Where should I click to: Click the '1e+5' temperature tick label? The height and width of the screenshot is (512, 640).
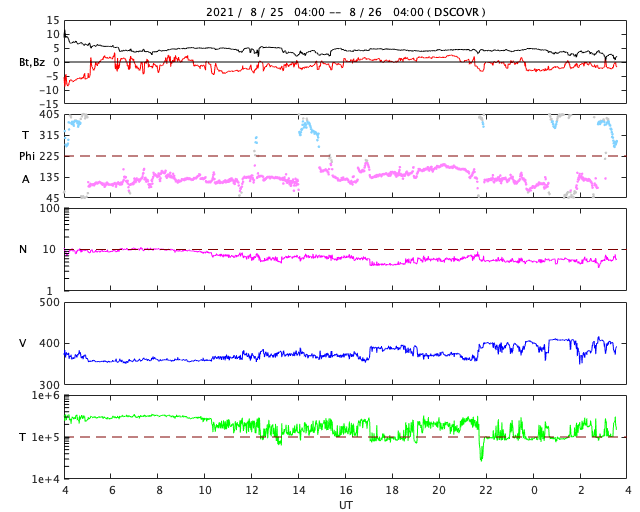tap(46, 437)
